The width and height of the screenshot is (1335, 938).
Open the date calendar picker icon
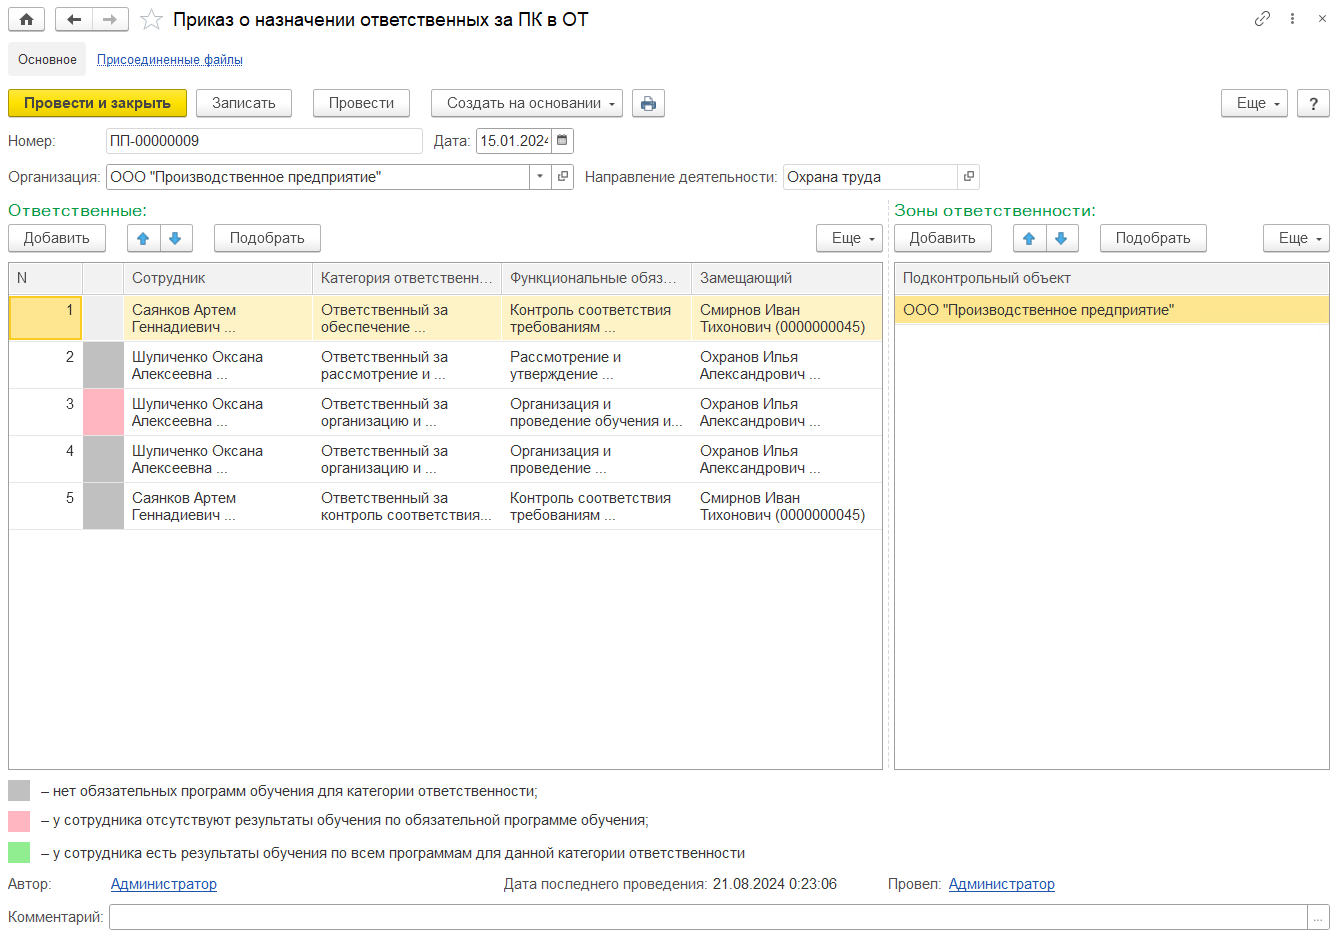pyautogui.click(x=563, y=141)
